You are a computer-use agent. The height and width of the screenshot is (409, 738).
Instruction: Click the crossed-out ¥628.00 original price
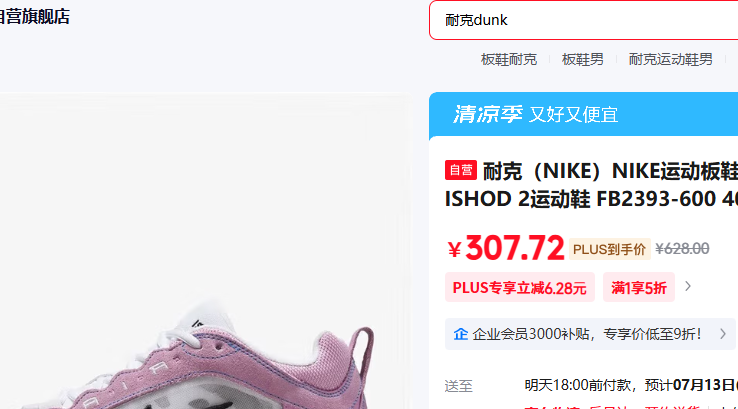coord(682,249)
